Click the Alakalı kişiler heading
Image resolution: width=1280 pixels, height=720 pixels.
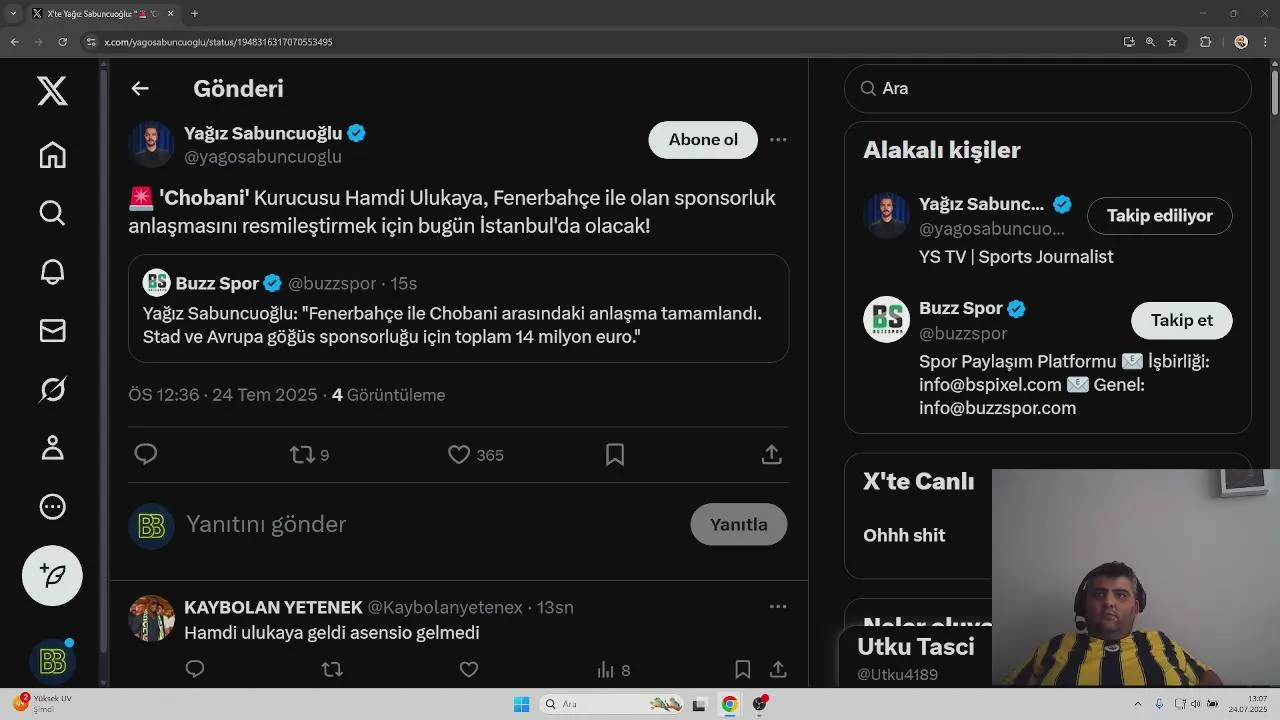(942, 150)
